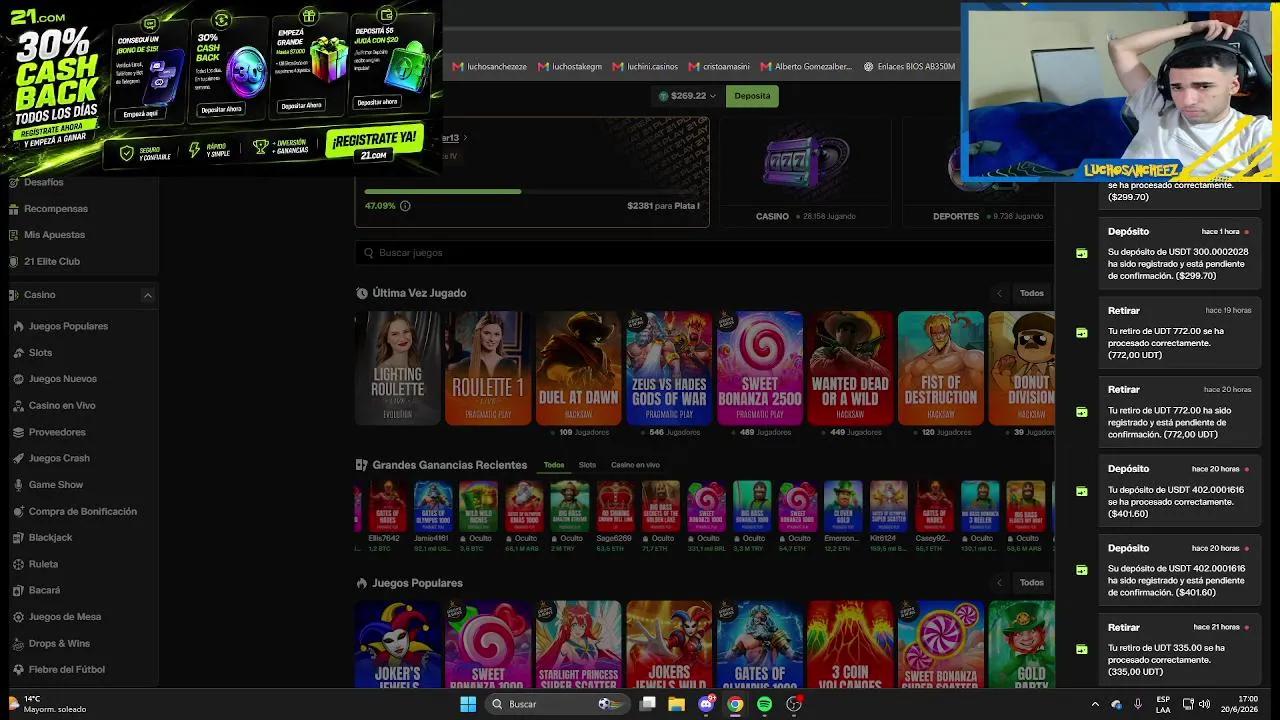Open Sweet Bonanza 2500 game thumbnail
This screenshot has width=1280, height=720.
(760, 368)
